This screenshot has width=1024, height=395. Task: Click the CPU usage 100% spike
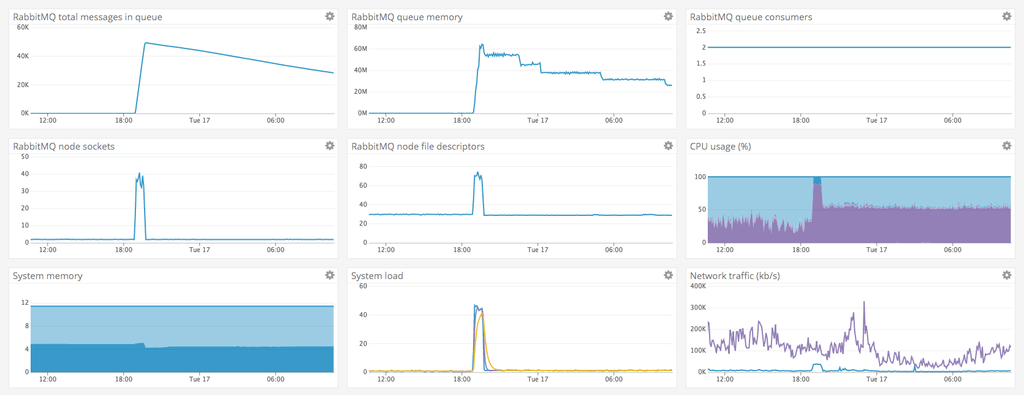tap(817, 180)
